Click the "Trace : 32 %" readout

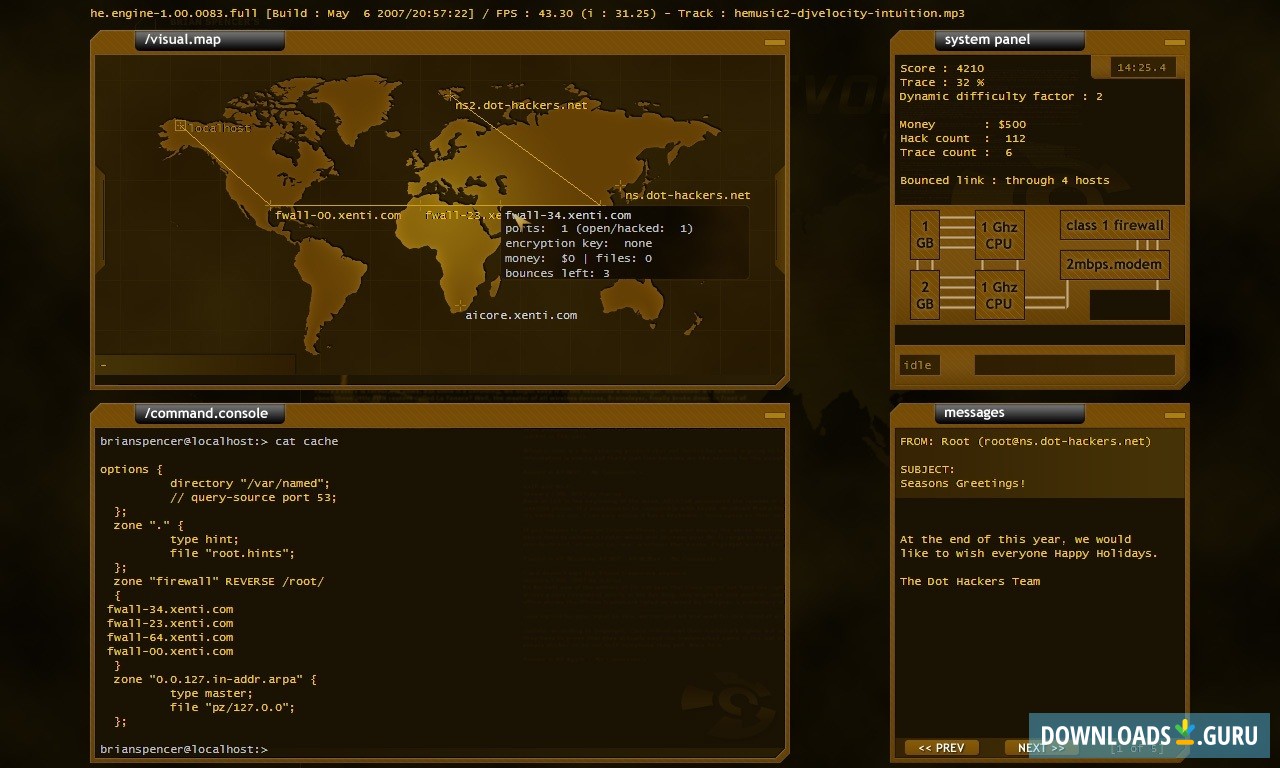(x=942, y=83)
